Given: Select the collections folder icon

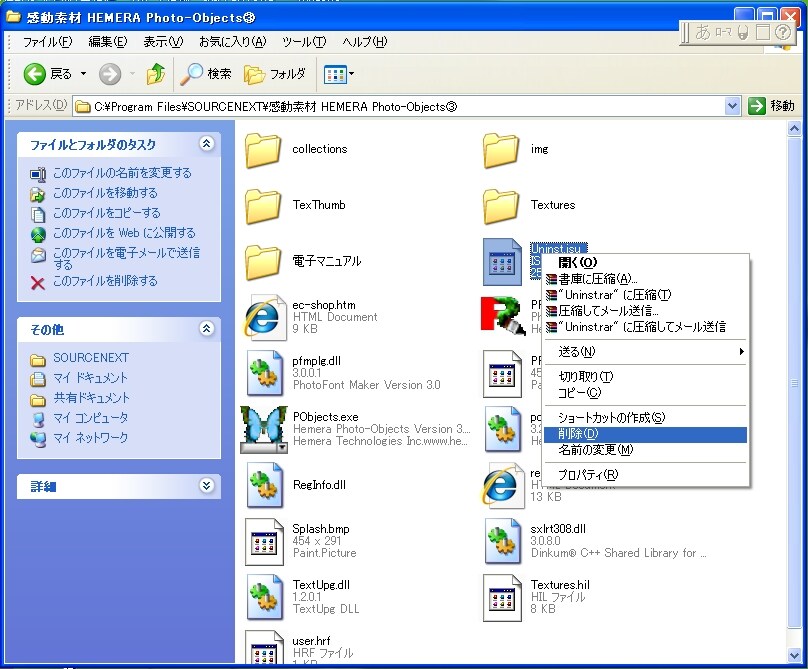Looking at the screenshot, I should (263, 150).
